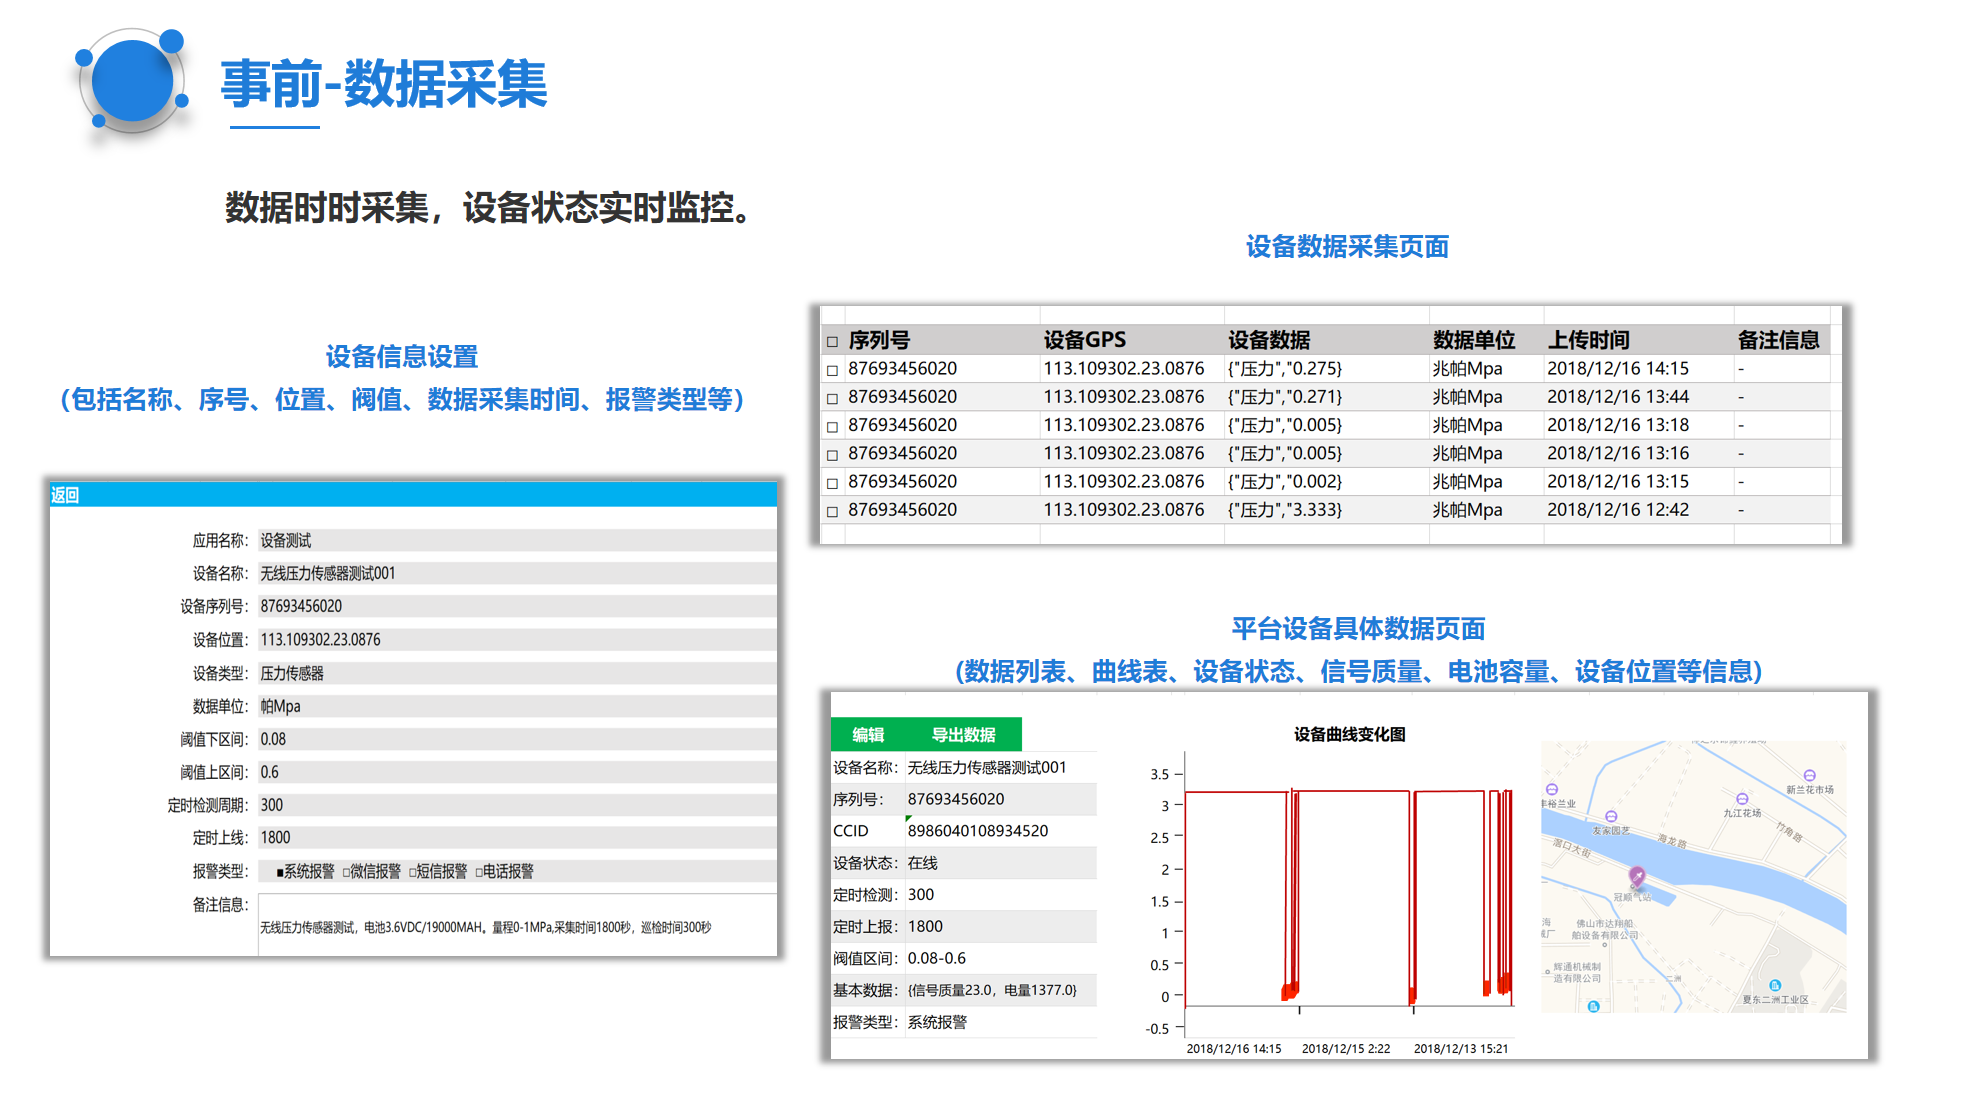Image resolution: width=1963 pixels, height=1105 pixels.
Task: Click the 九江花场 station icon on map
Action: tap(1742, 799)
